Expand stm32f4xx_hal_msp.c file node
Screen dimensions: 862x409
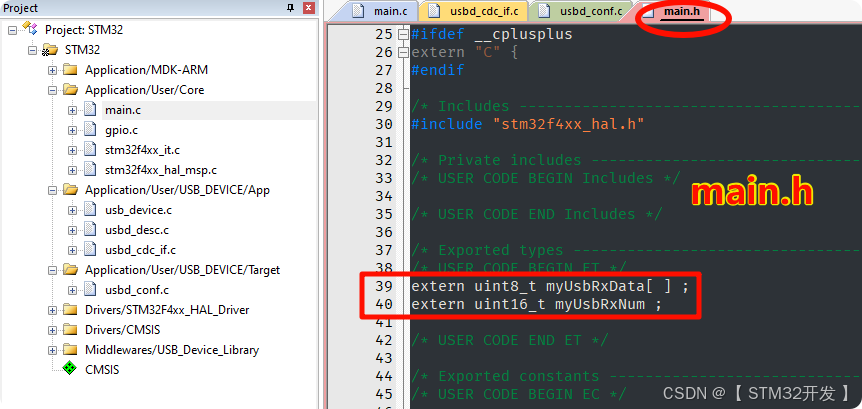pos(72,170)
